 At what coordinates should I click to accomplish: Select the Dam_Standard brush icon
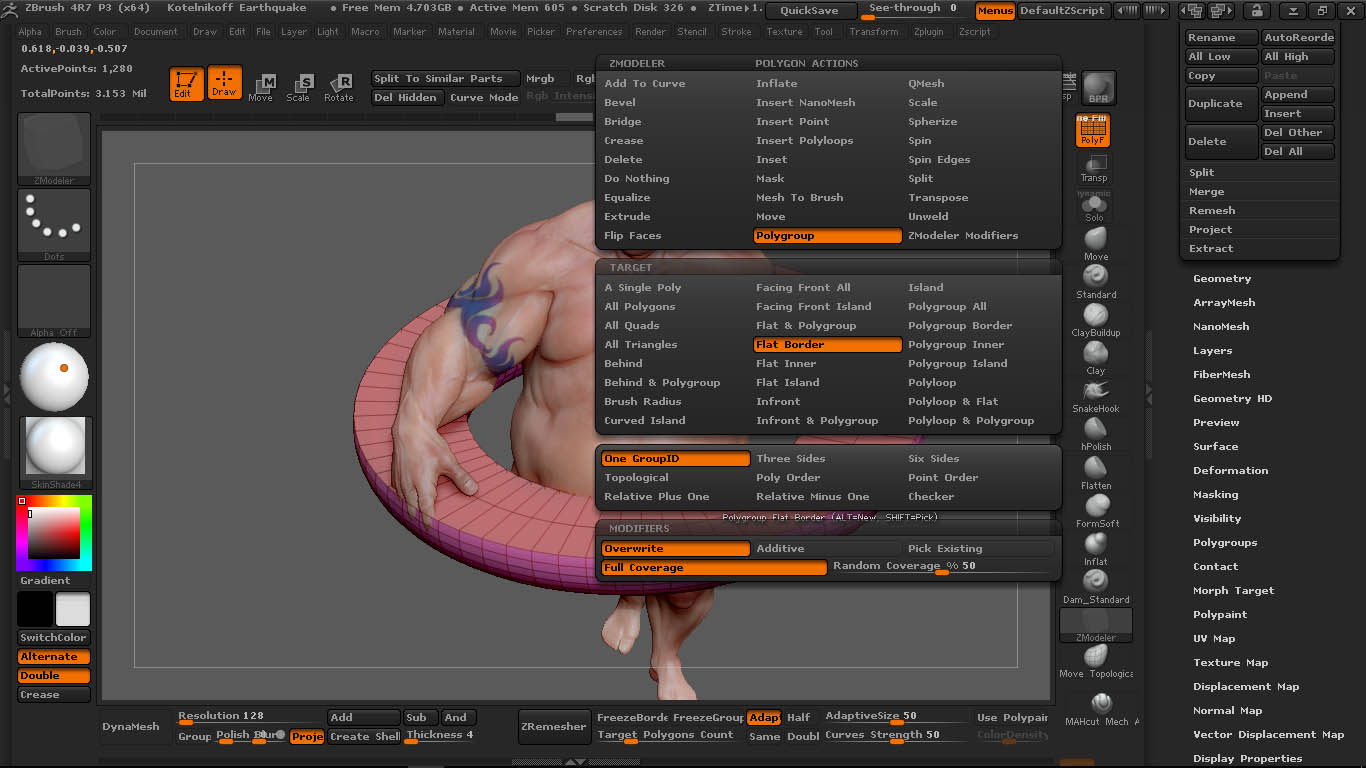tap(1095, 576)
